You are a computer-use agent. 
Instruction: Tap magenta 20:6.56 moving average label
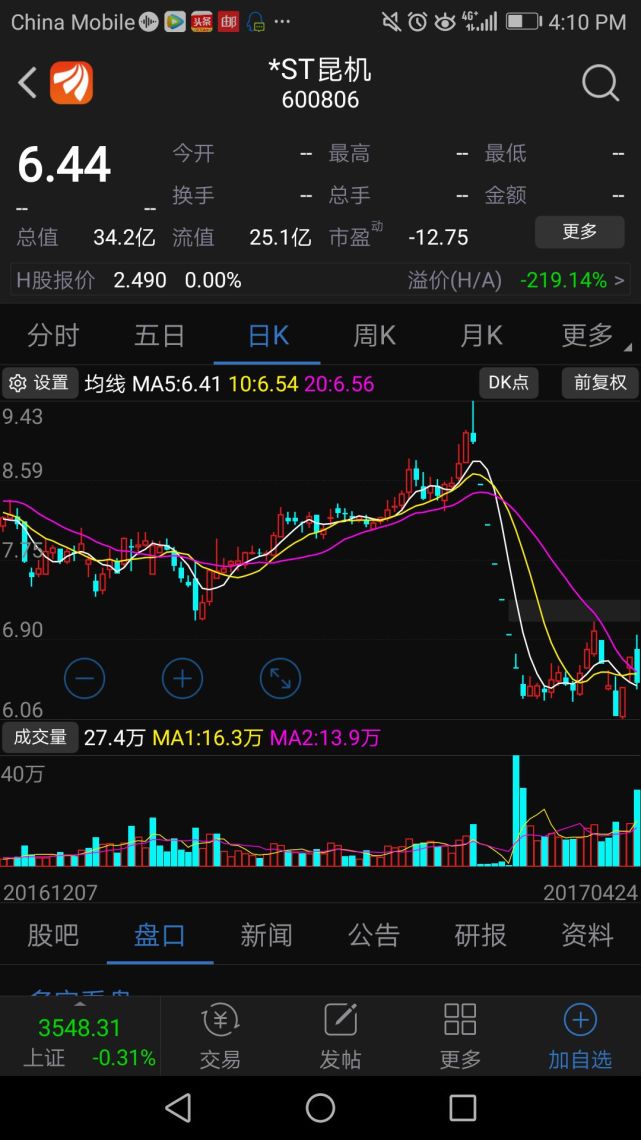(x=339, y=384)
